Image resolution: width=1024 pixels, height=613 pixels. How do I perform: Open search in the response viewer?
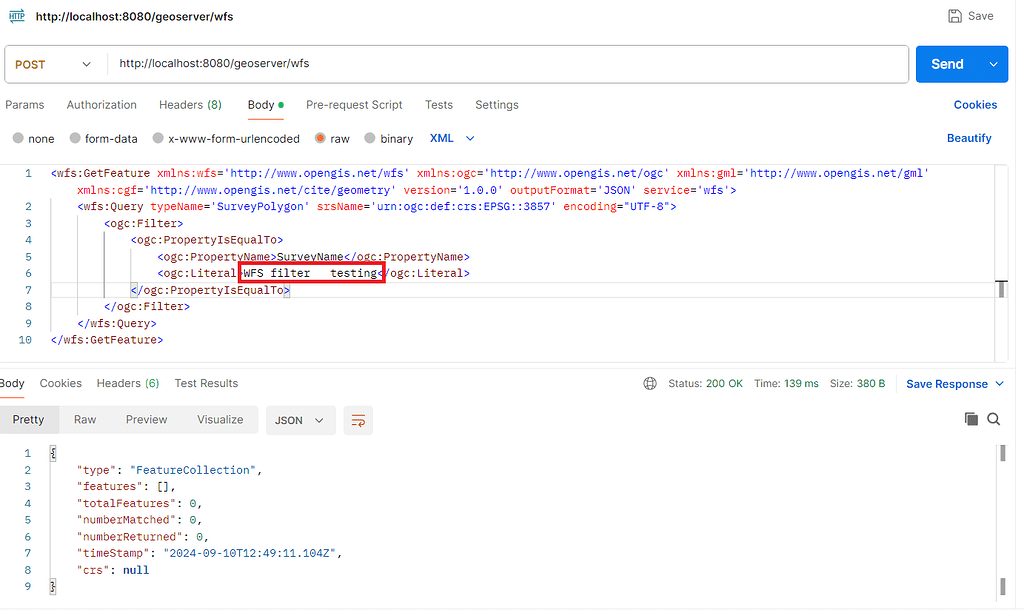994,420
